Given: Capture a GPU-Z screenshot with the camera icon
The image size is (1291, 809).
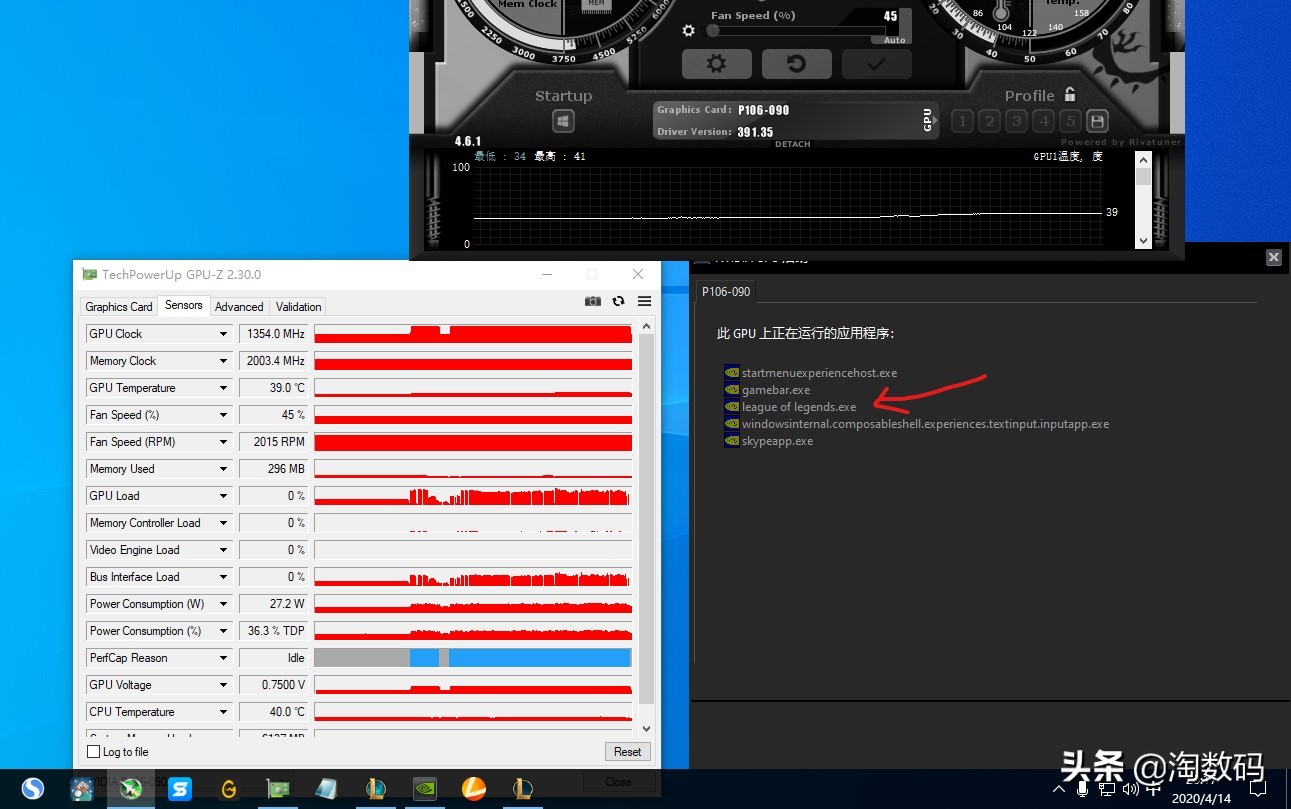Looking at the screenshot, I should click(592, 301).
